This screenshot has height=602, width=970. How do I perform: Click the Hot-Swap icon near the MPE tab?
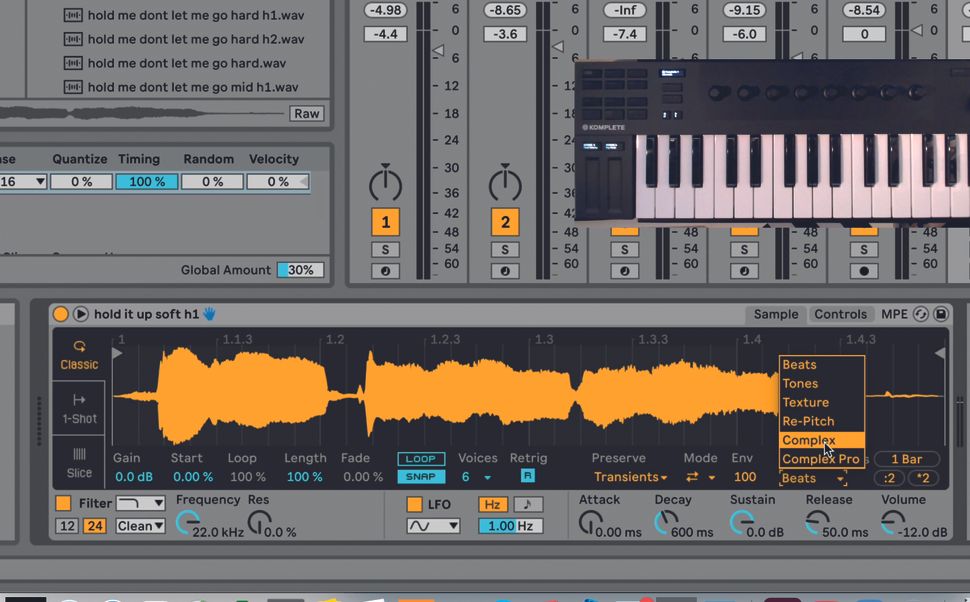pos(918,314)
